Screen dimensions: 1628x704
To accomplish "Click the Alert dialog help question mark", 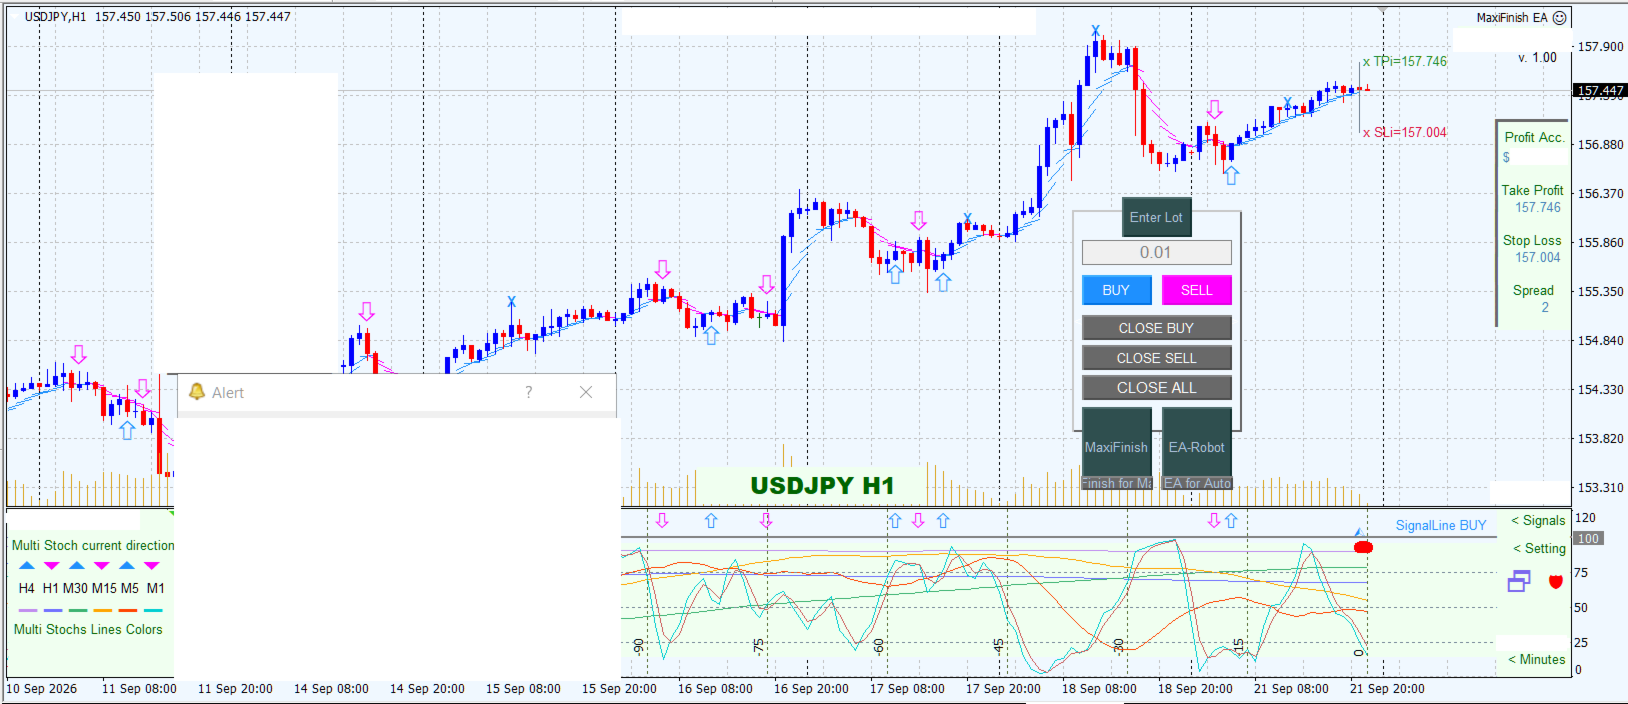I will (x=528, y=392).
